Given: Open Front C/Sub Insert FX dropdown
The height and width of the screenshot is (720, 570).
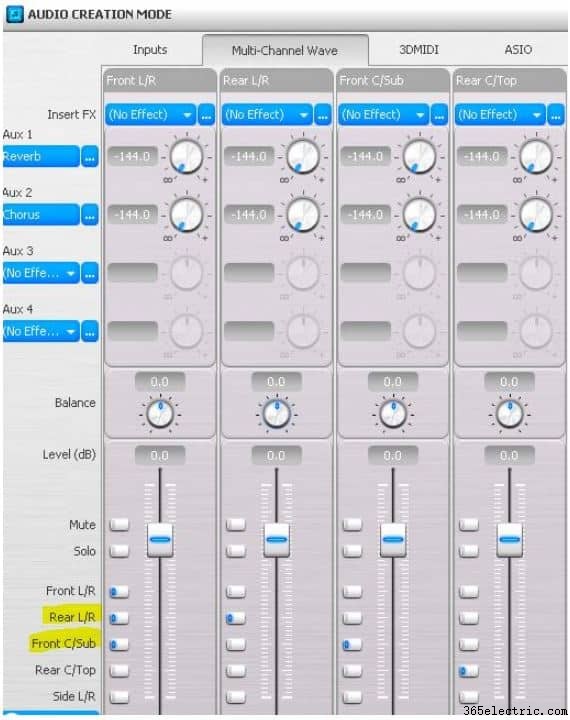Looking at the screenshot, I should [x=384, y=115].
